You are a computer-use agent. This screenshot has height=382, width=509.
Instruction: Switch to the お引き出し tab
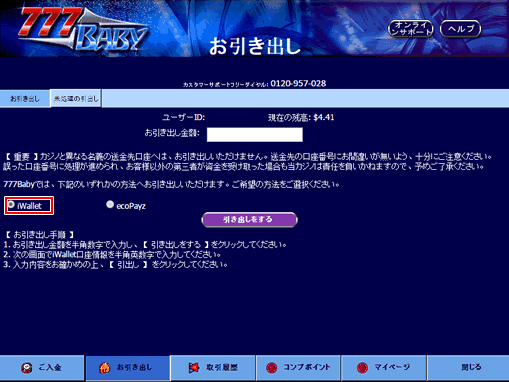(x=25, y=99)
